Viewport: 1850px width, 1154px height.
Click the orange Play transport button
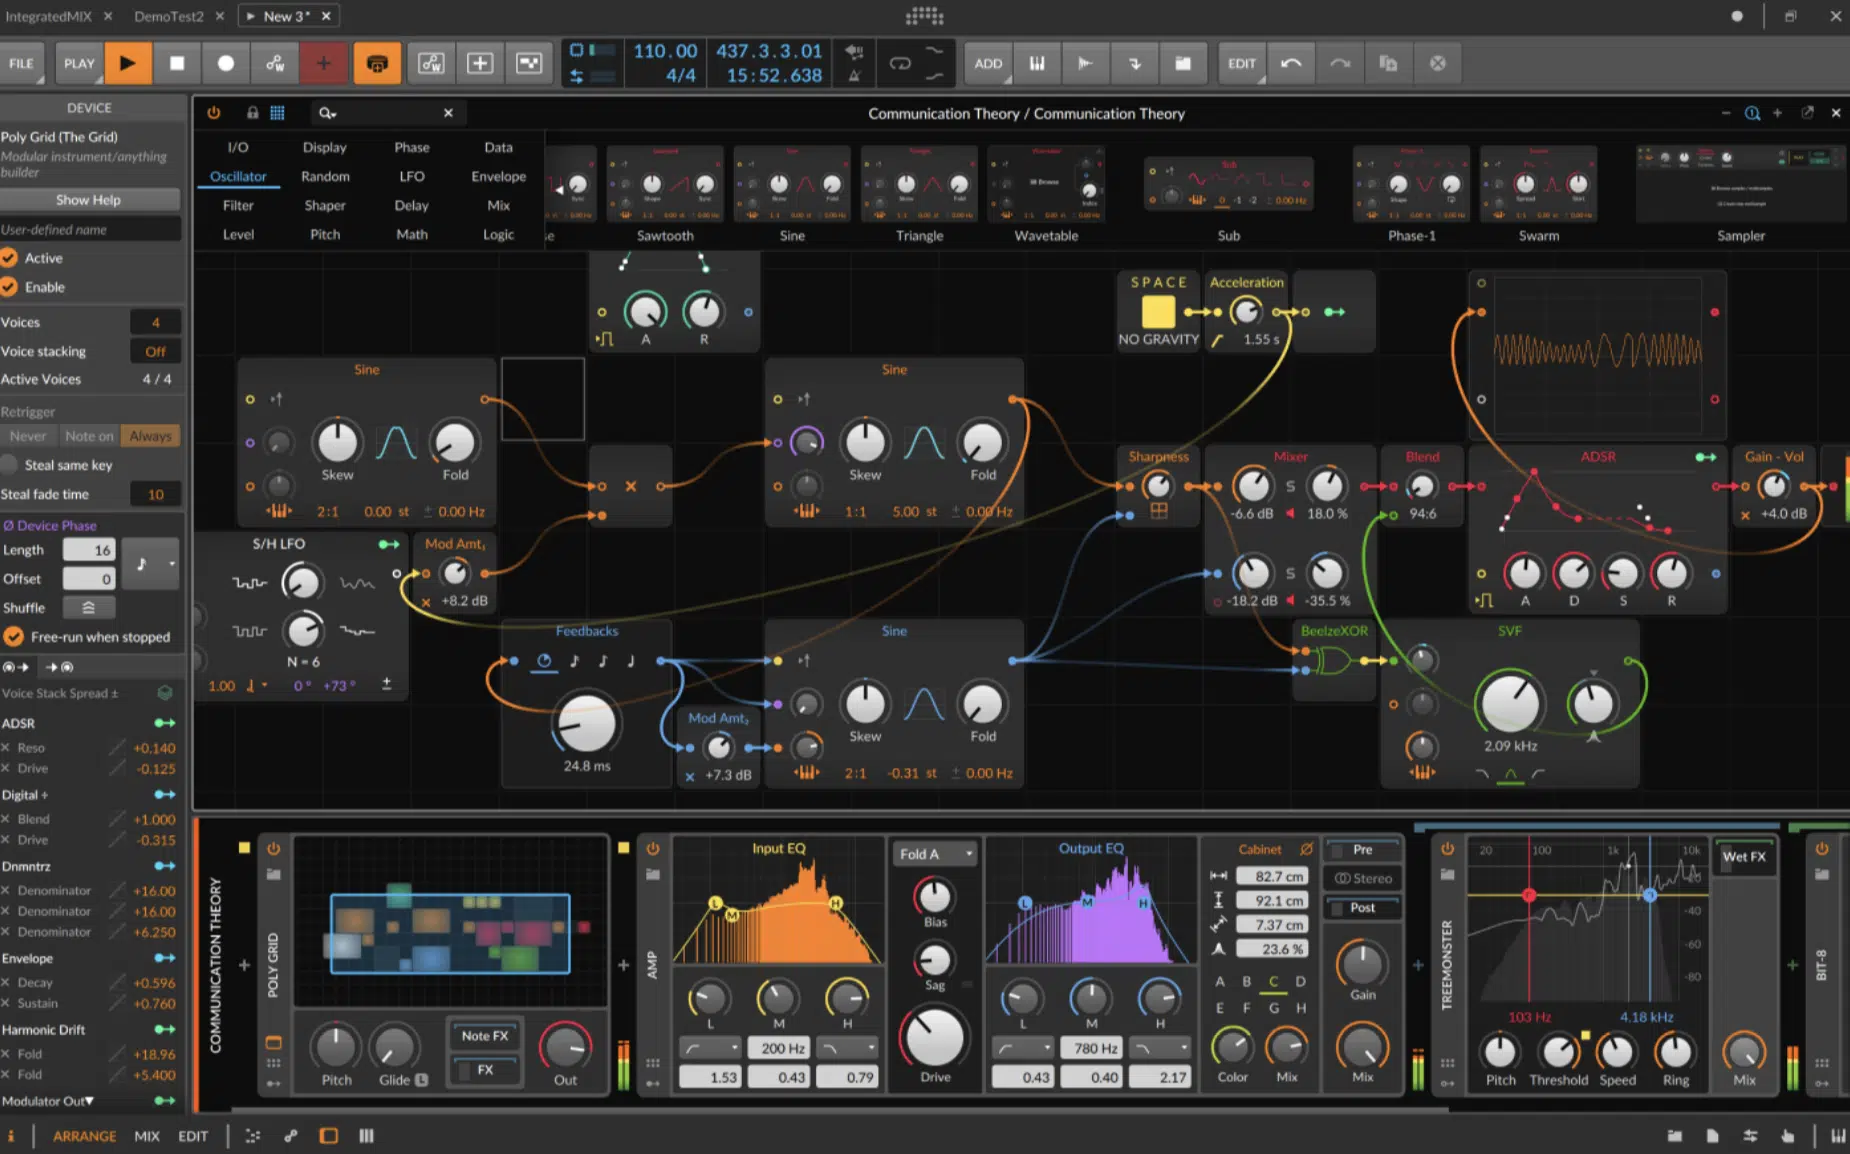(x=127, y=63)
